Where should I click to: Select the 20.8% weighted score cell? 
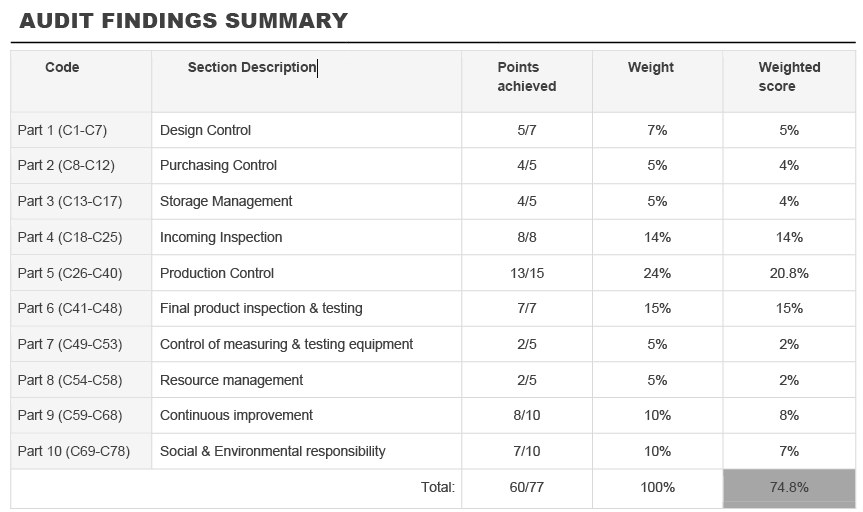(789, 273)
